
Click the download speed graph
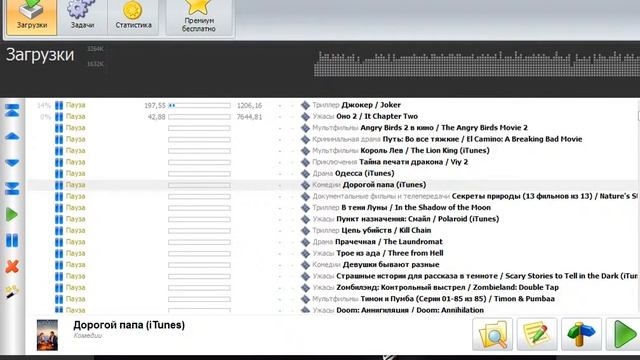pos(477,64)
